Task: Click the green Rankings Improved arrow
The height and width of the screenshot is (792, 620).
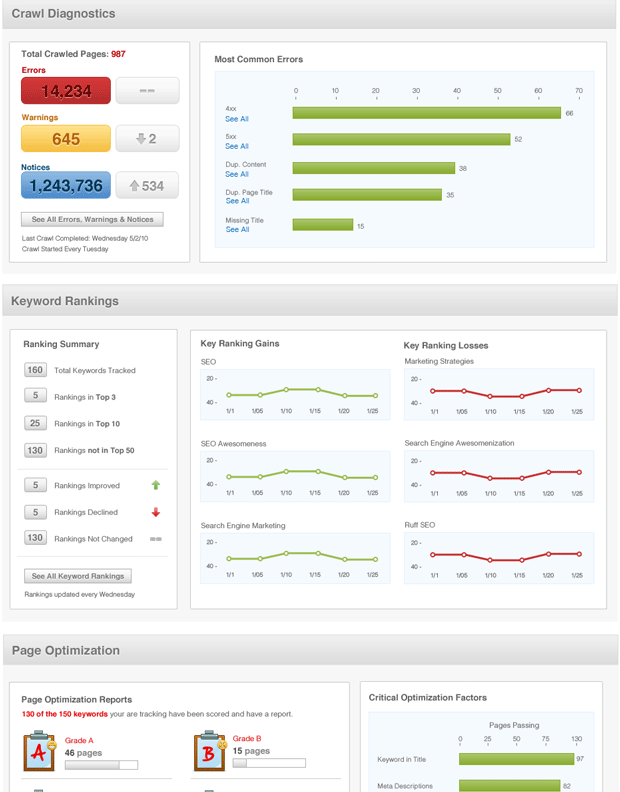Action: (x=155, y=485)
